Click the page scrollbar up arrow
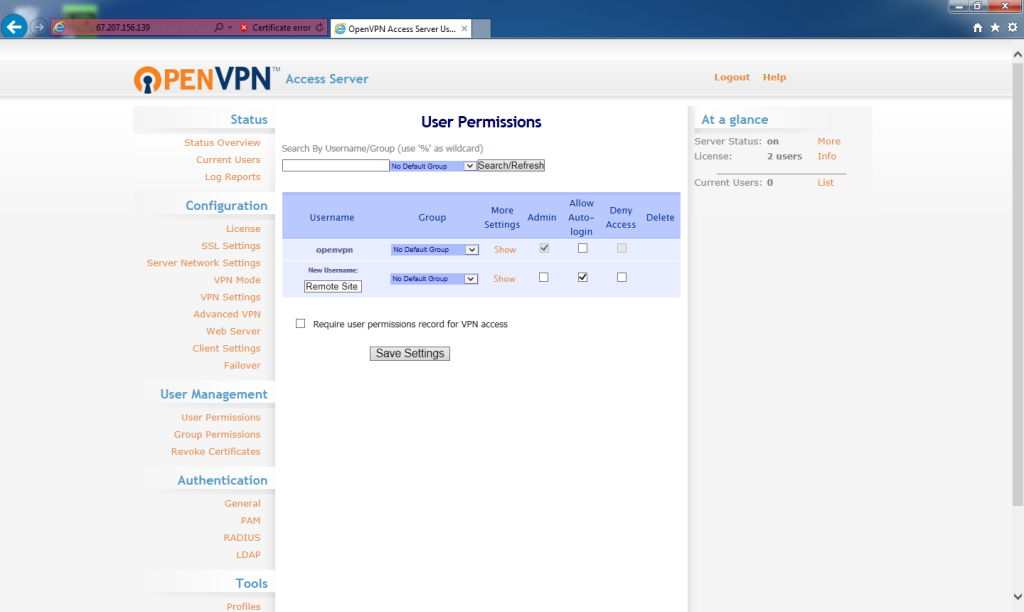This screenshot has height=612, width=1024. point(1017,55)
